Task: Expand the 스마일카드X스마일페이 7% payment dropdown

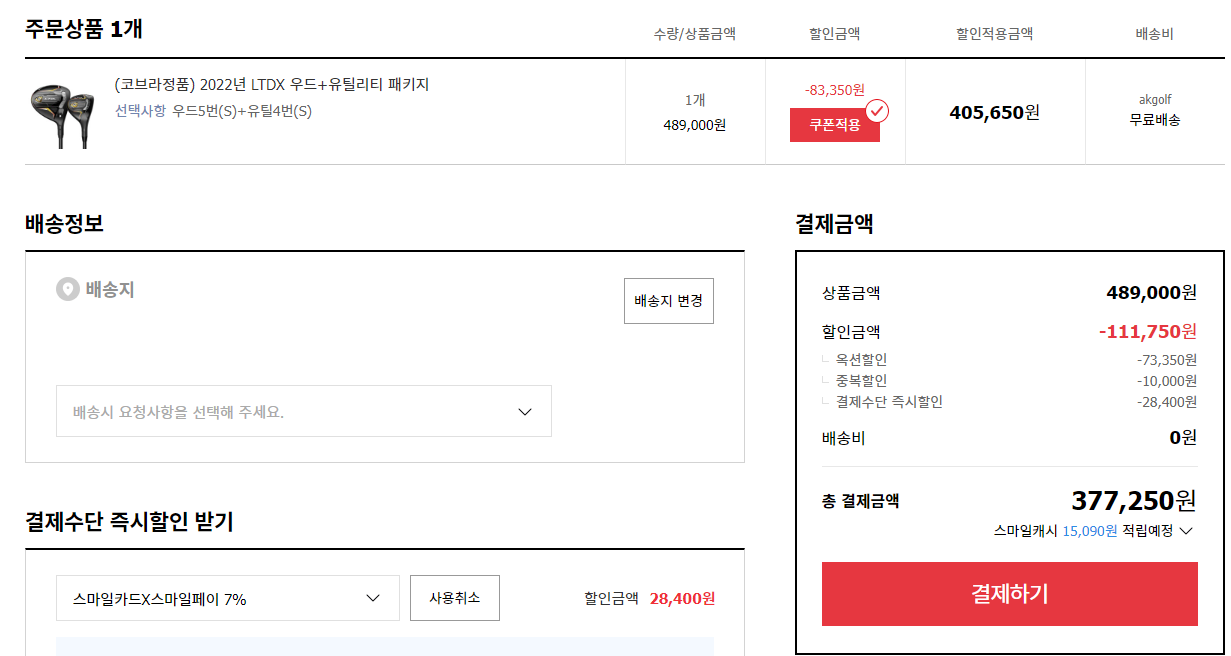Action: point(227,598)
